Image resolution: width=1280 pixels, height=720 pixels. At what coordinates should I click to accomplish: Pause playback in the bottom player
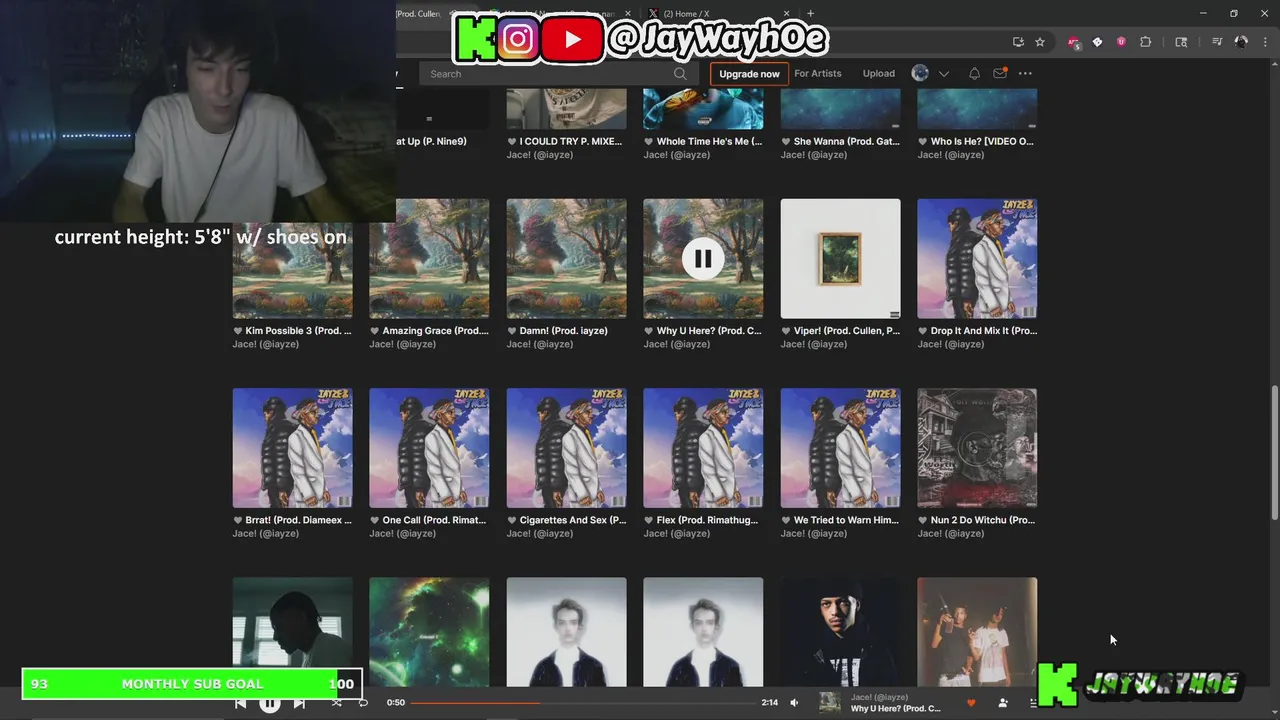coord(270,703)
